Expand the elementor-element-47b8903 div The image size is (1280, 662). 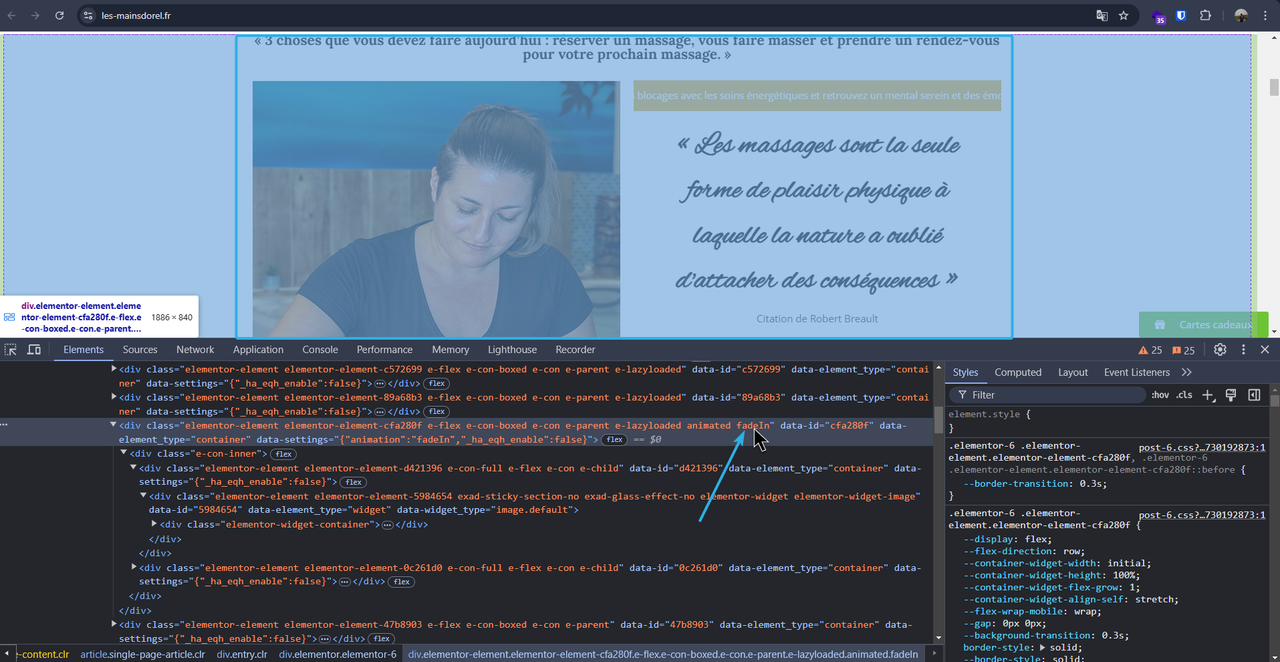114,624
